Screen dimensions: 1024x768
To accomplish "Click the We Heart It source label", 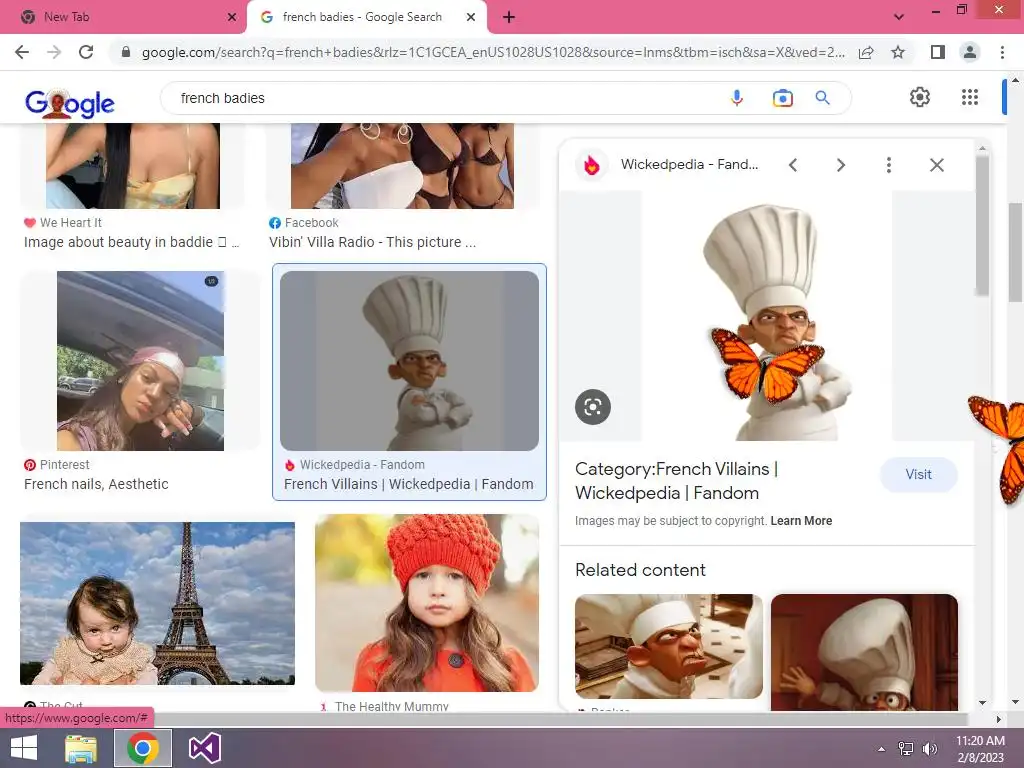I will 71,223.
